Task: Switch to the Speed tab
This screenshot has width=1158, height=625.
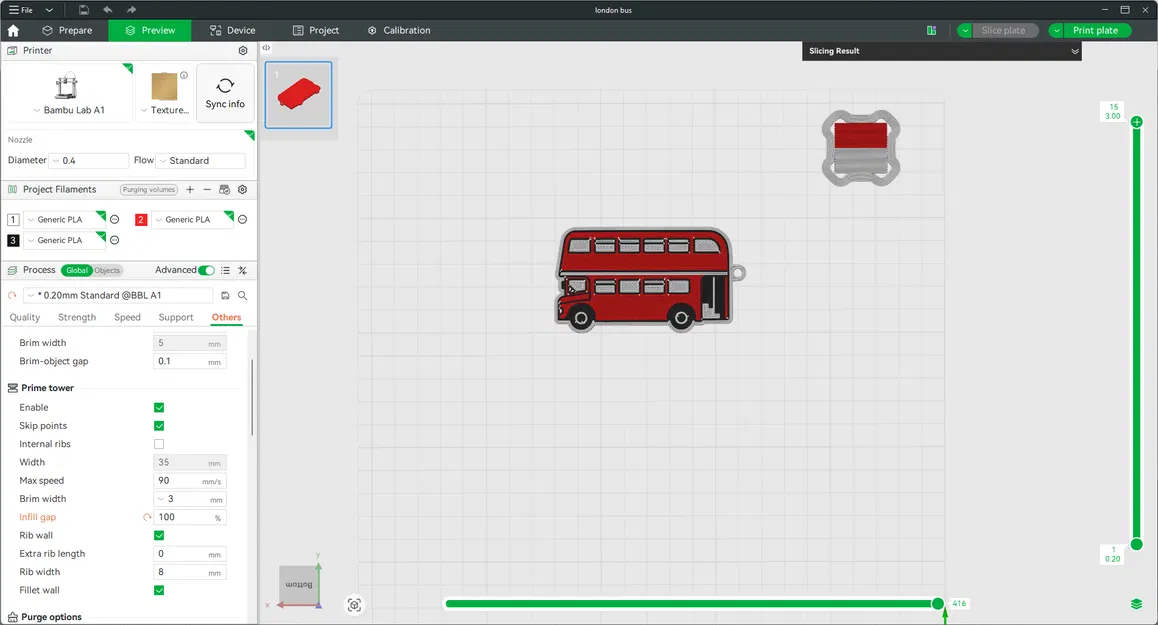Action: point(127,317)
